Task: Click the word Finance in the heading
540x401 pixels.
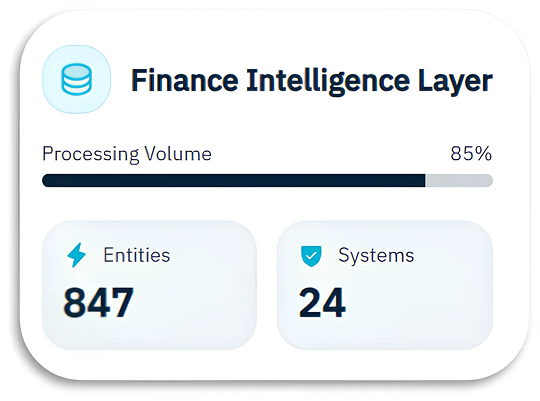Action: pos(185,80)
